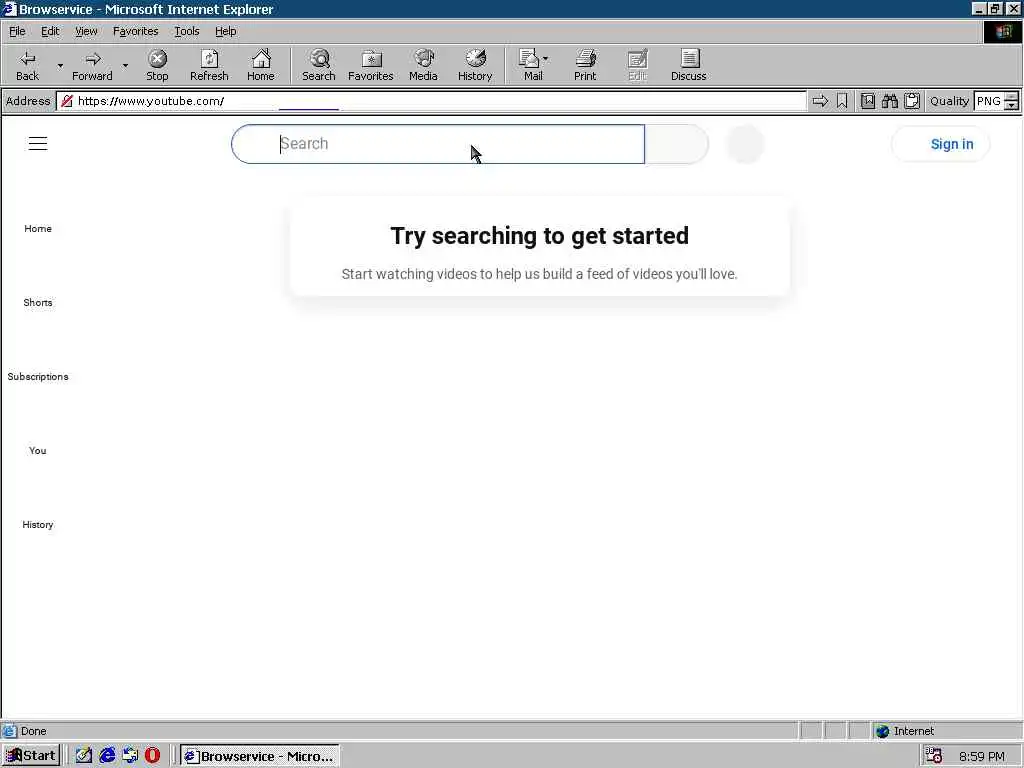1024x768 pixels.
Task: Click the YouTube hamburger menu icon
Action: click(38, 144)
